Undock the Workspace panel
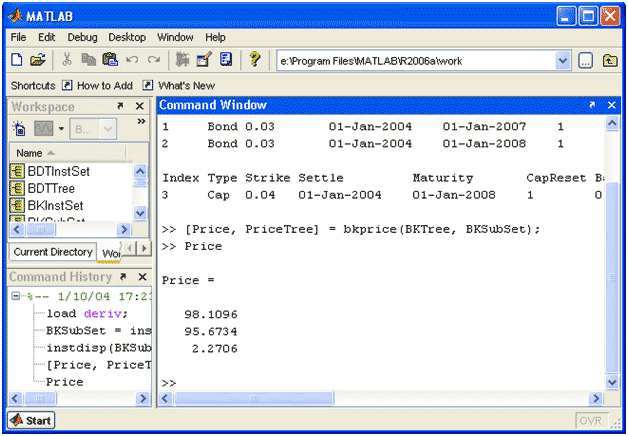Screen dimensions: 628x436 [120, 106]
